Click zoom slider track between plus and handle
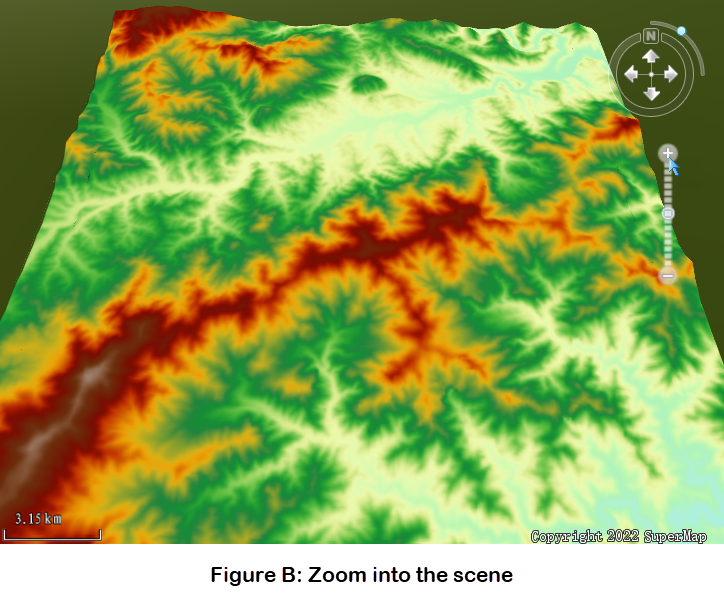The height and width of the screenshot is (602, 724). point(668,185)
